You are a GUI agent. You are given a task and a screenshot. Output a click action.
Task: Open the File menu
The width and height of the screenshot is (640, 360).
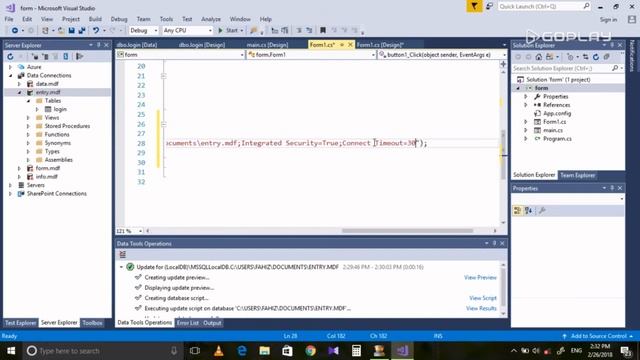[x=9, y=19]
